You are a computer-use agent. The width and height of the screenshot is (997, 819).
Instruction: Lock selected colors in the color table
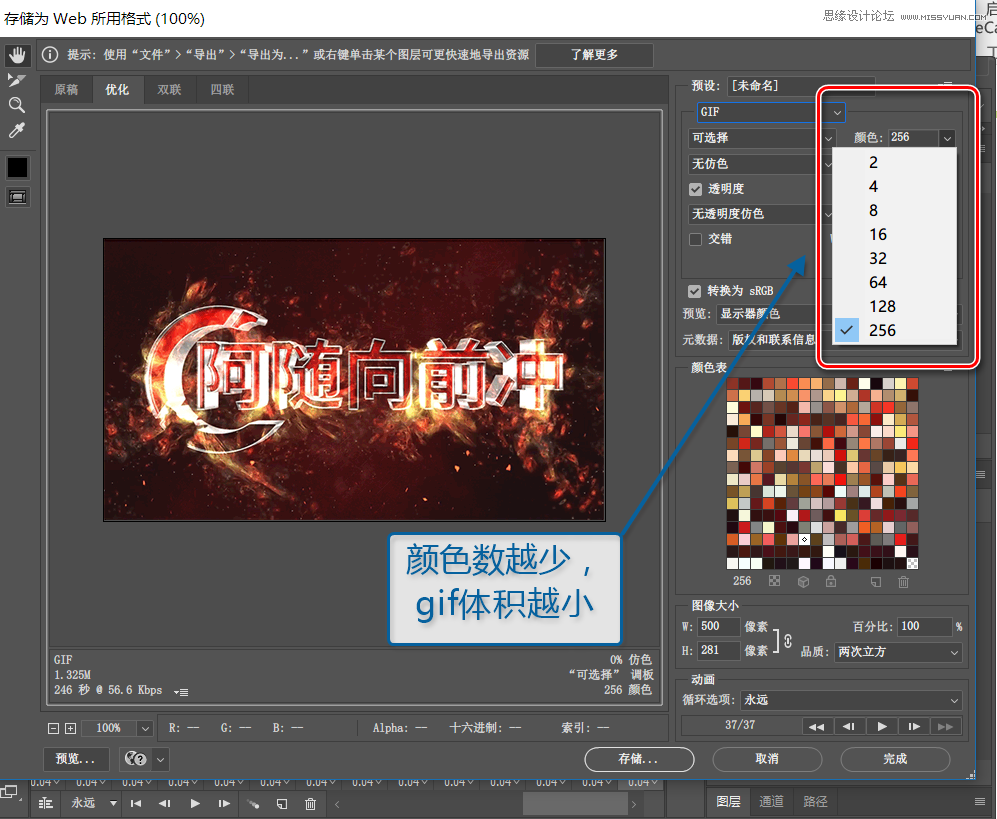click(830, 581)
